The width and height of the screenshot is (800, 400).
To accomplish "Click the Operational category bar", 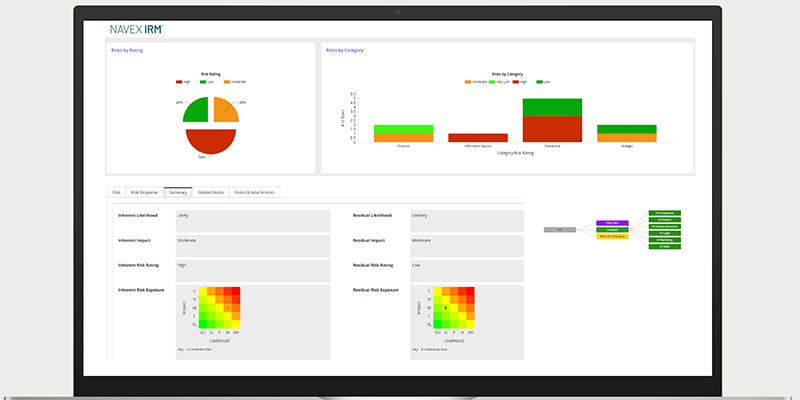I will pyautogui.click(x=552, y=120).
